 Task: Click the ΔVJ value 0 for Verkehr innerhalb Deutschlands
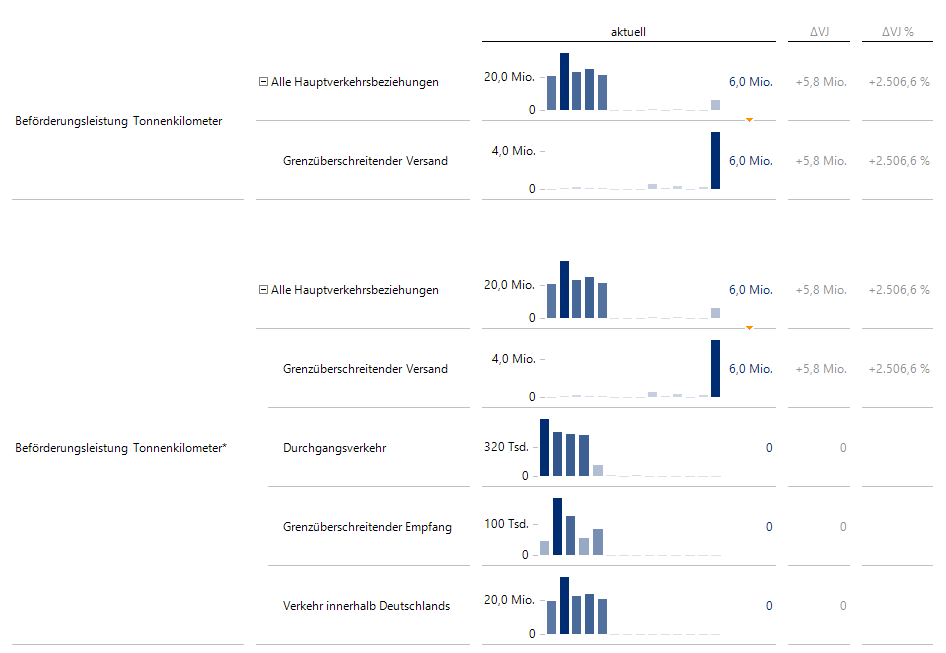click(x=843, y=606)
